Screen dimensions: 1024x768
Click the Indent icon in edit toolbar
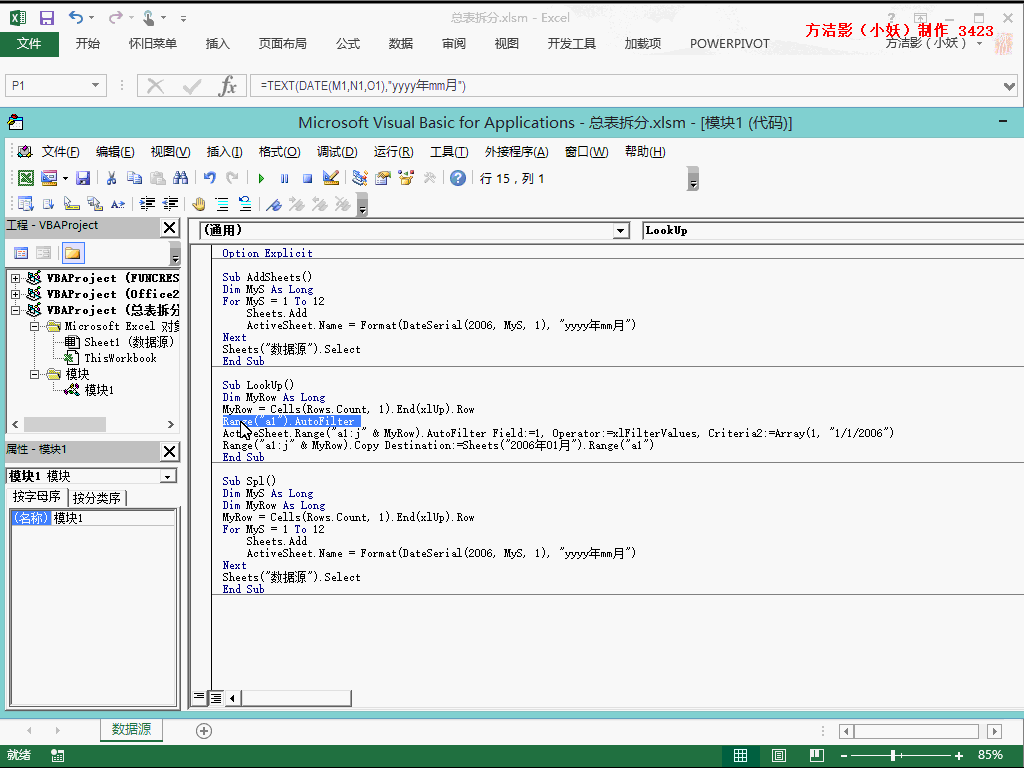pyautogui.click(x=148, y=204)
